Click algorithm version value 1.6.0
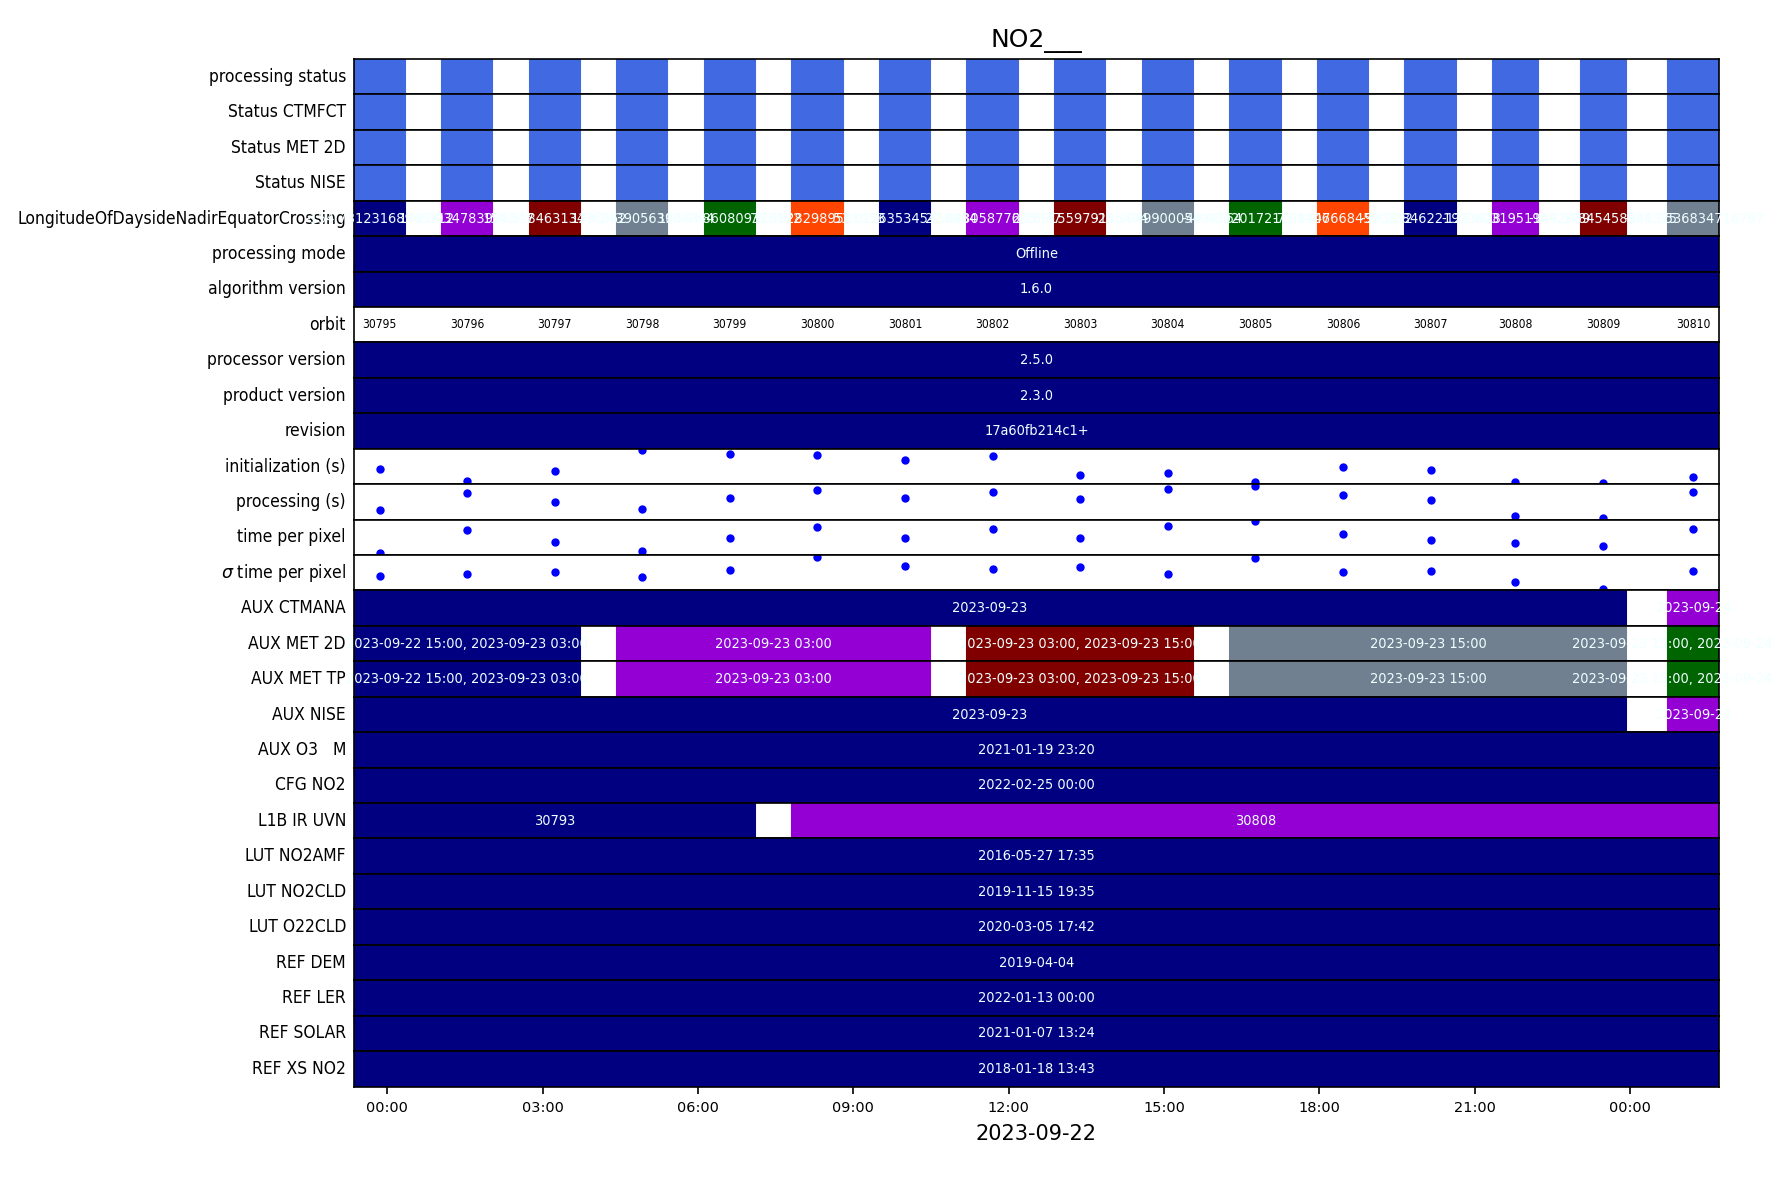 [1035, 288]
